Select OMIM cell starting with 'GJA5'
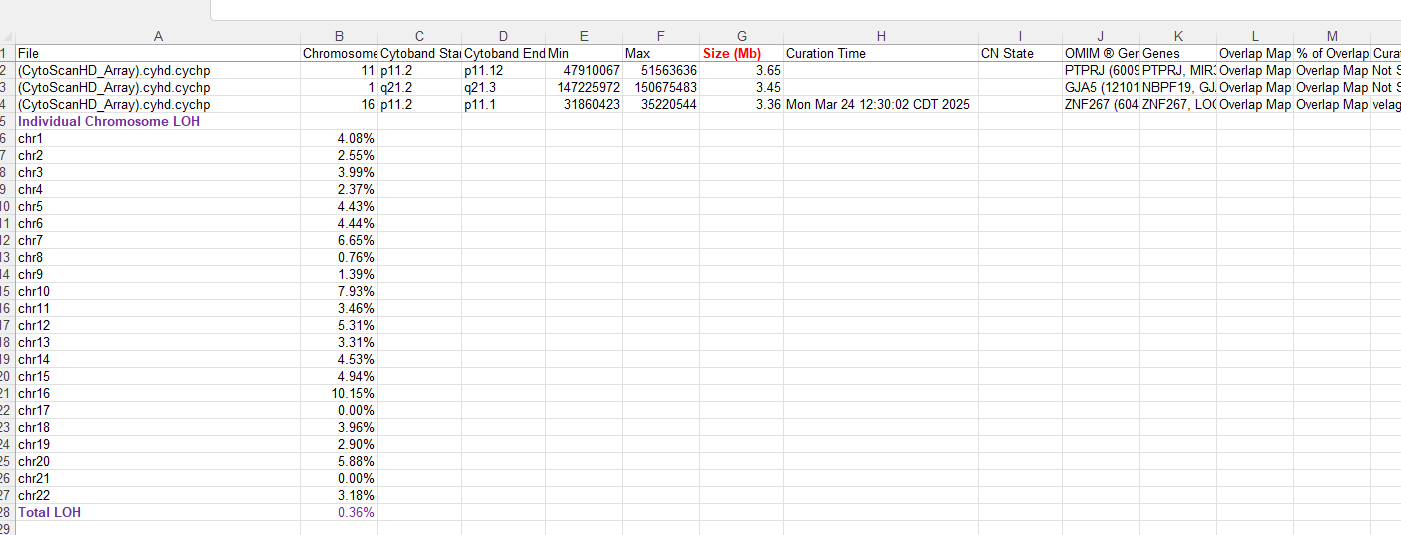1401x535 pixels. click(1101, 87)
